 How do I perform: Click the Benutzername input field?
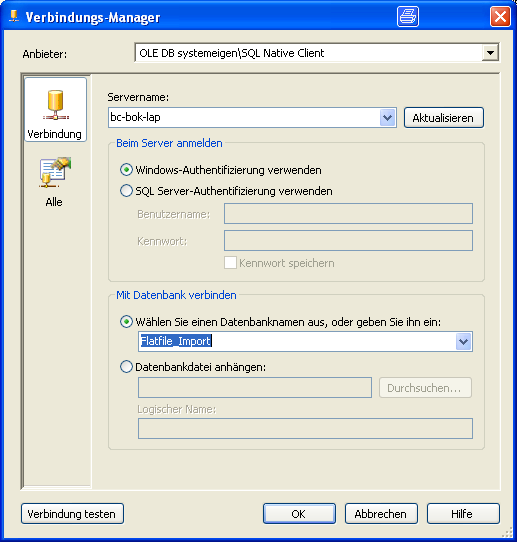[348, 213]
